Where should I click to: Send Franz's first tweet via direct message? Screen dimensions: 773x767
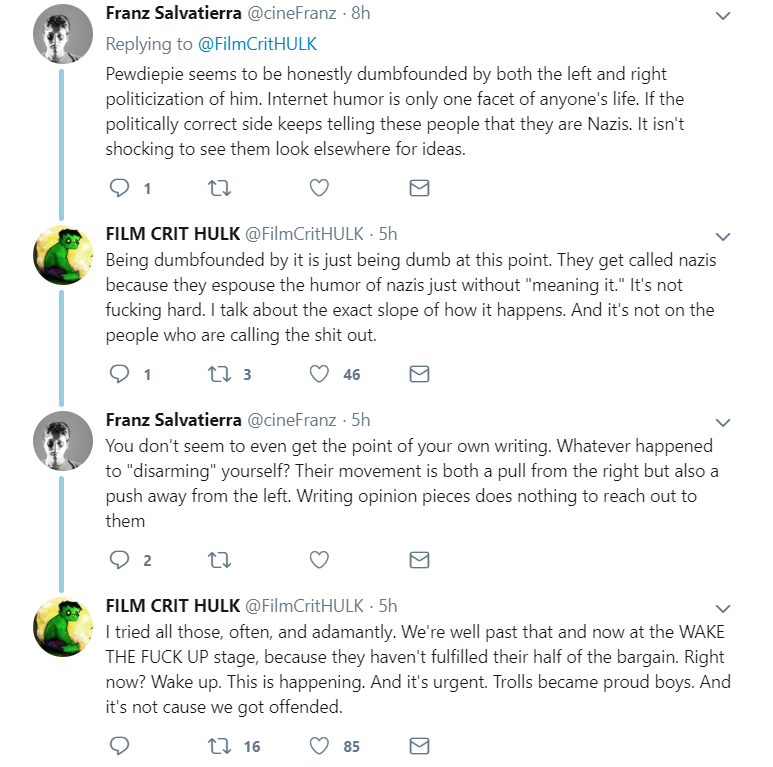(420, 188)
